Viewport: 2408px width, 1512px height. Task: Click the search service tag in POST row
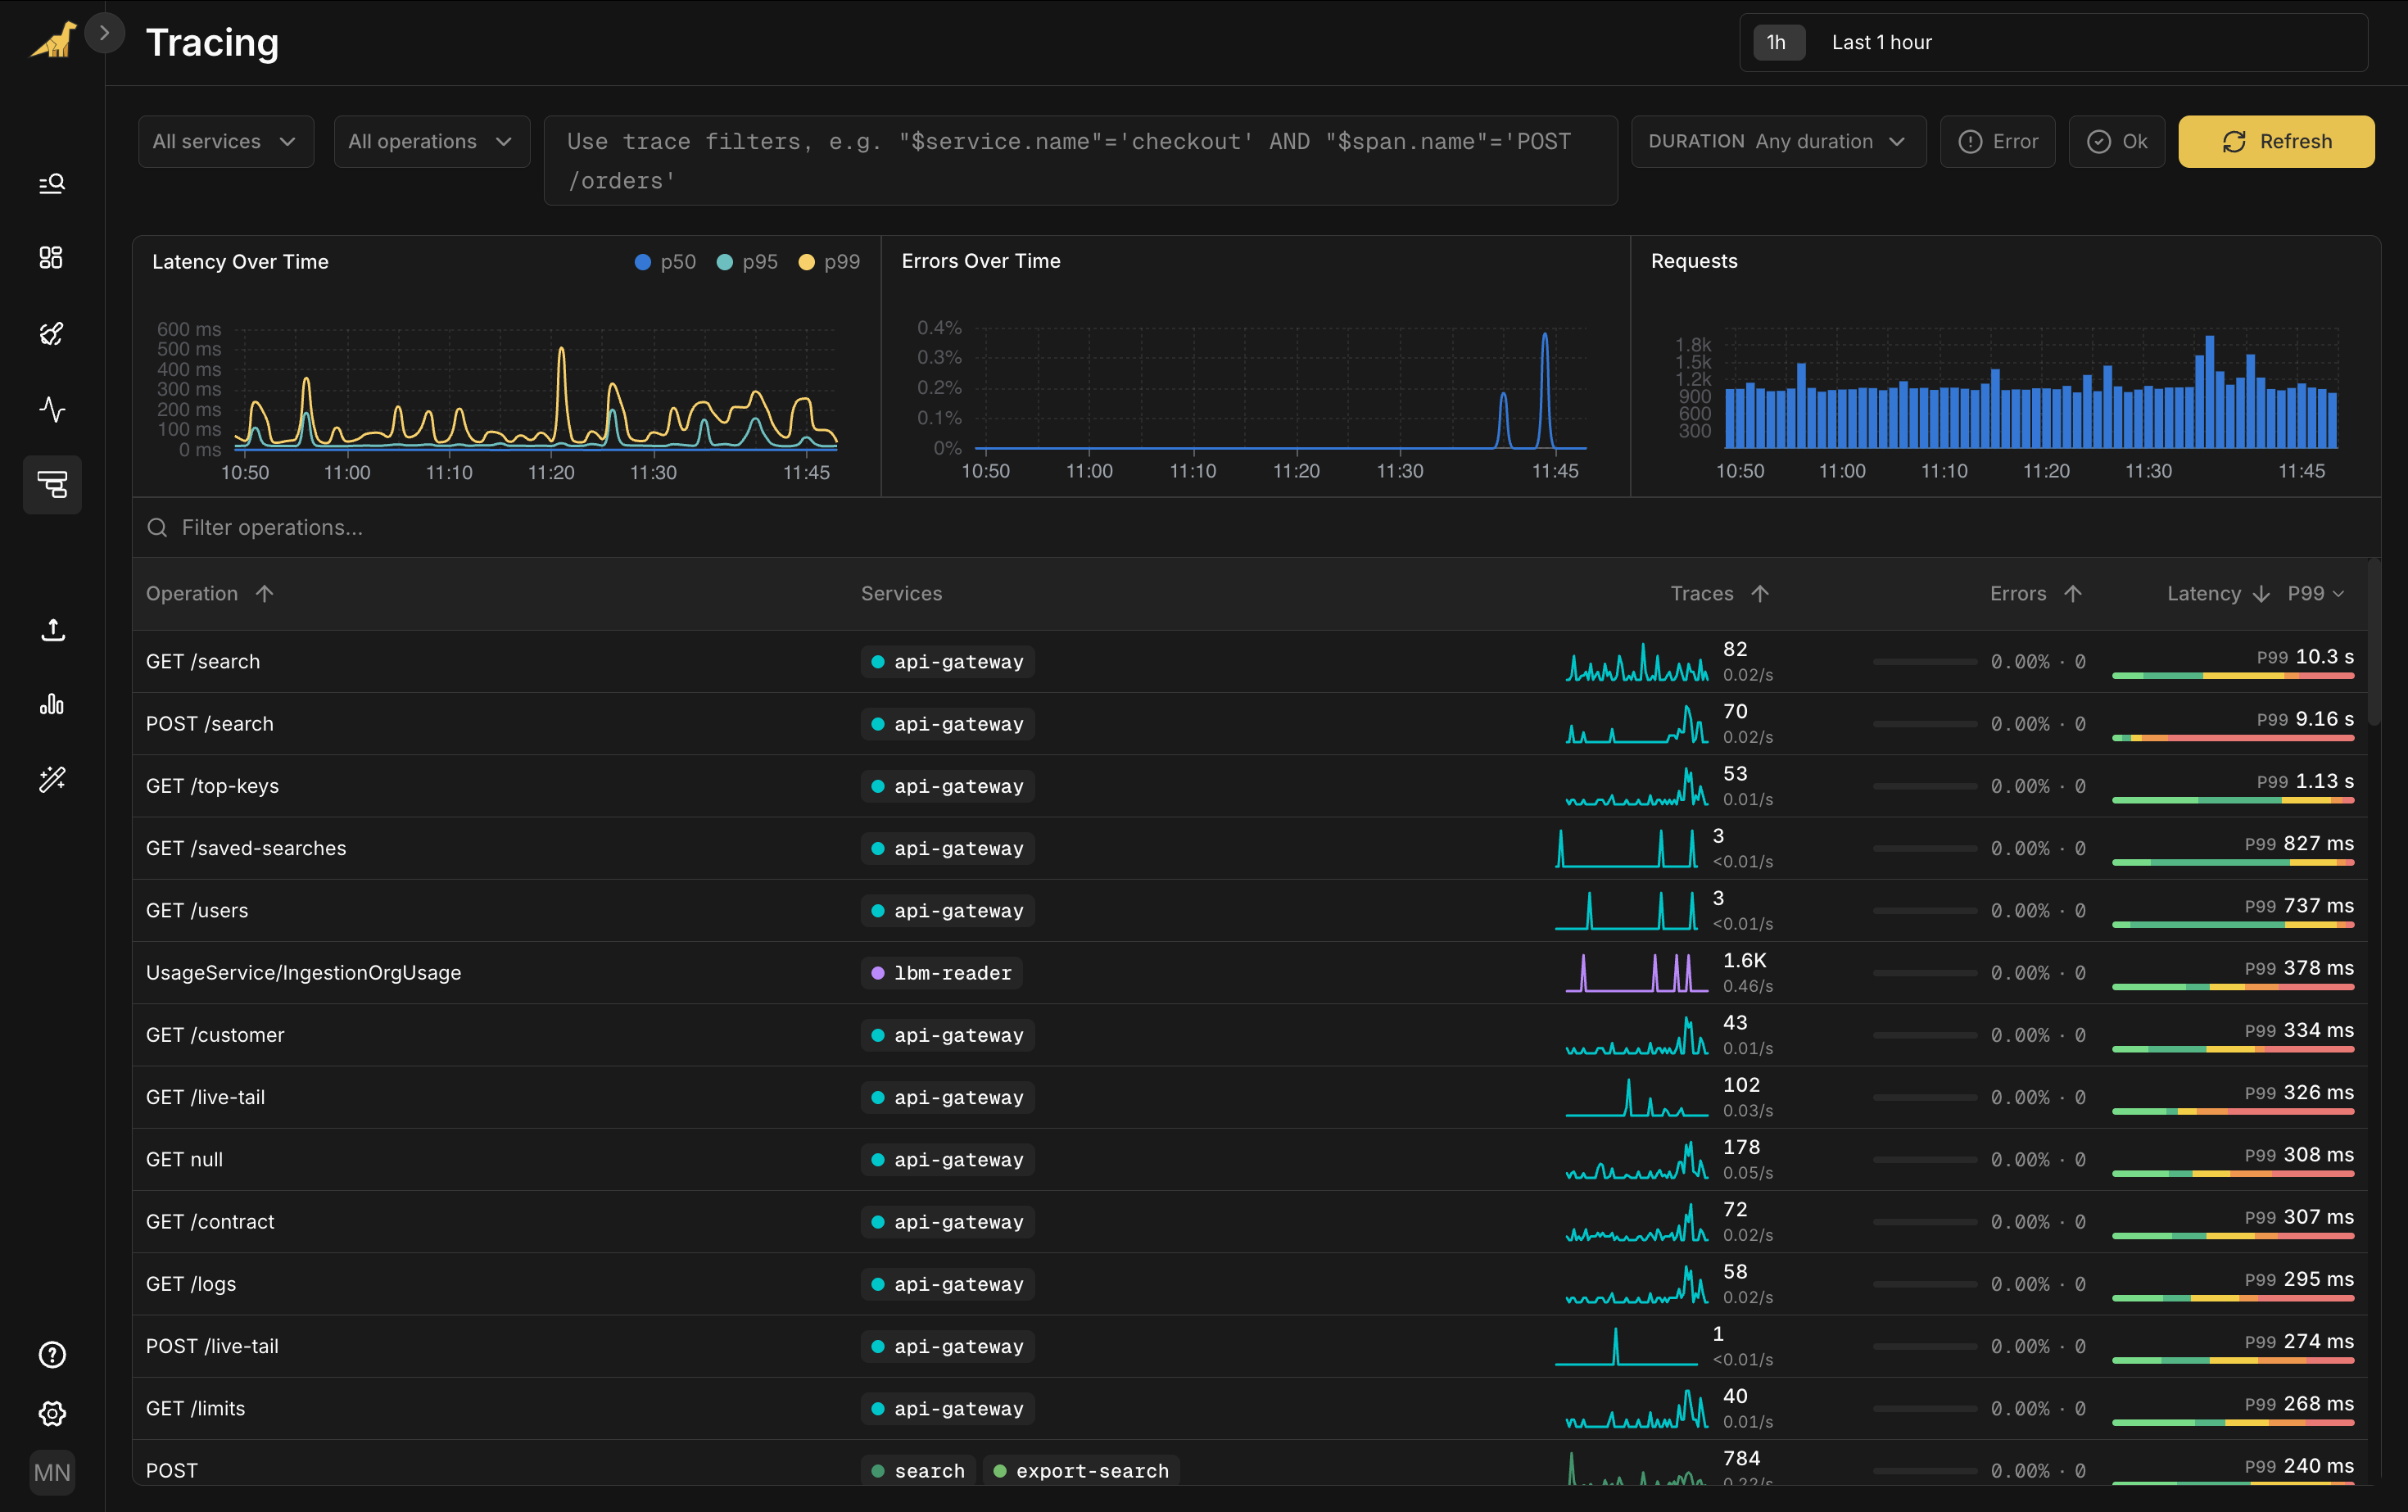(918, 1470)
